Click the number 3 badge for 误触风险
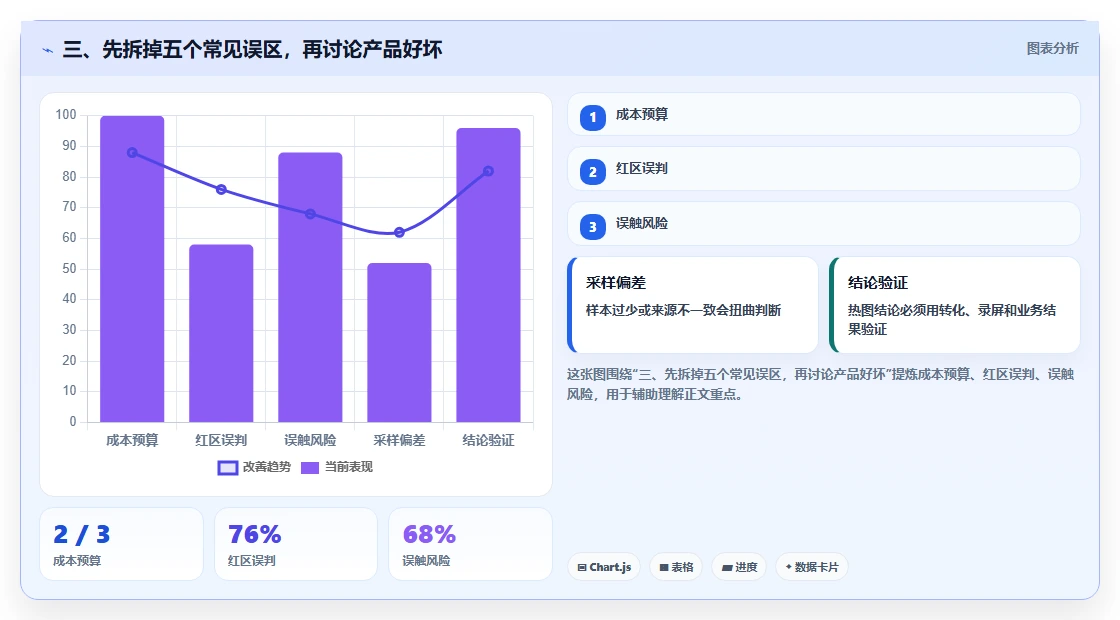The width and height of the screenshot is (1120, 620). tap(593, 227)
